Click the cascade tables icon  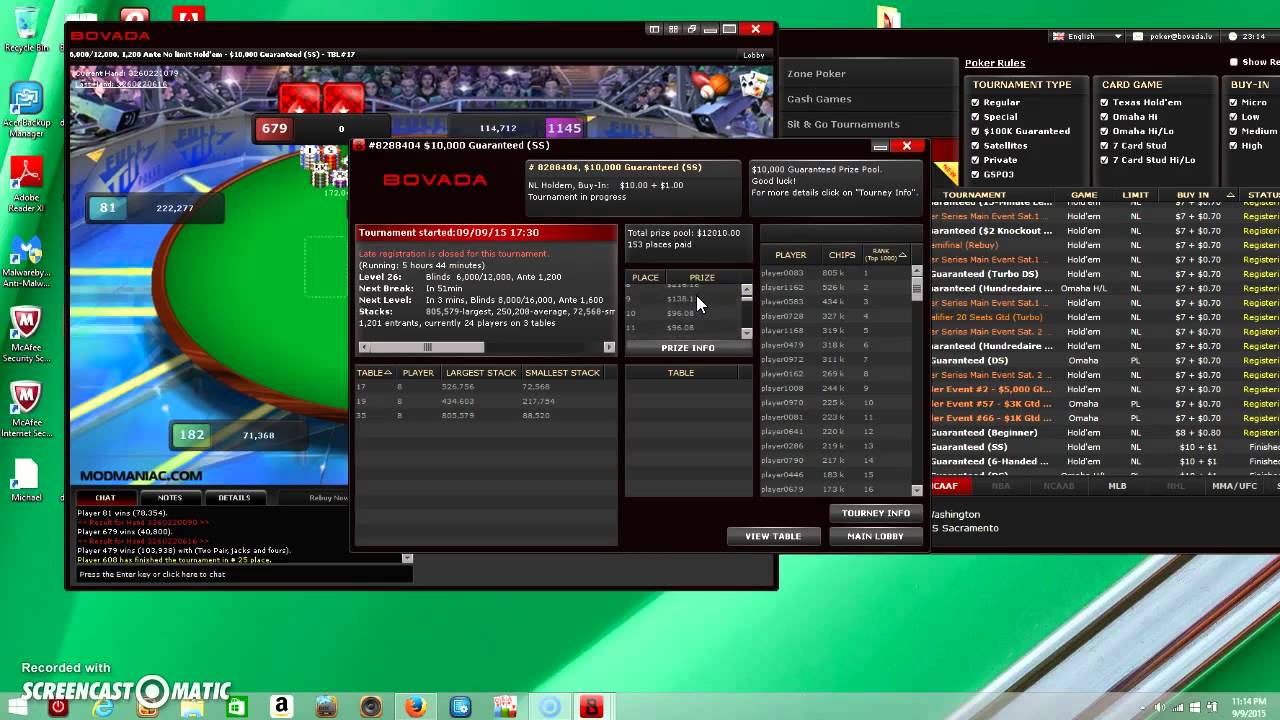691,29
